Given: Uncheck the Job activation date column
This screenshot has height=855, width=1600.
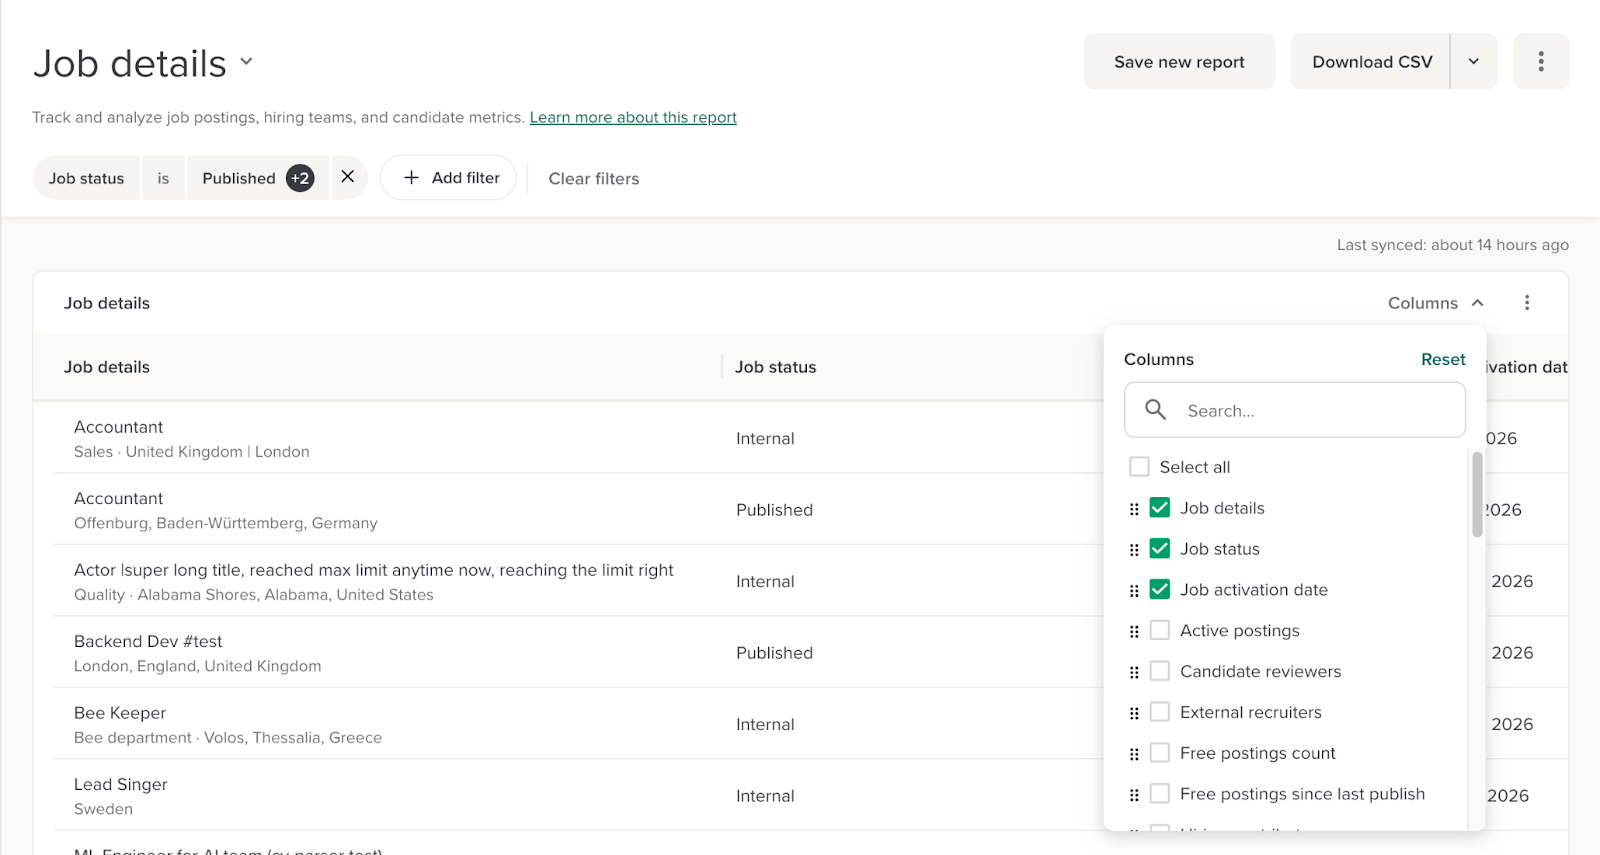Looking at the screenshot, I should pyautogui.click(x=1160, y=590).
